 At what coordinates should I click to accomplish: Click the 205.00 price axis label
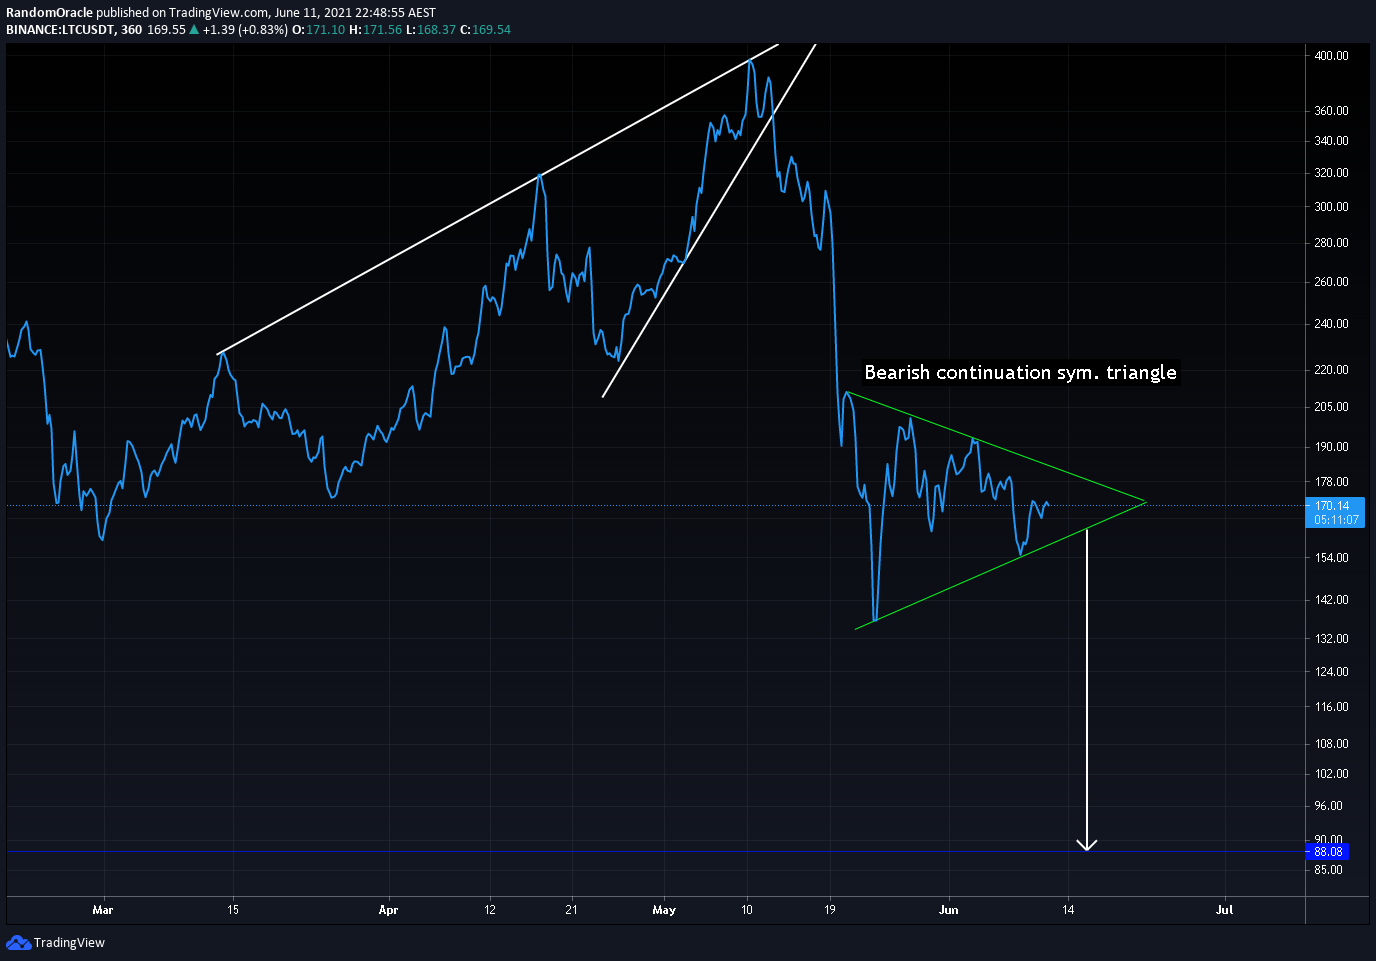coord(1331,407)
